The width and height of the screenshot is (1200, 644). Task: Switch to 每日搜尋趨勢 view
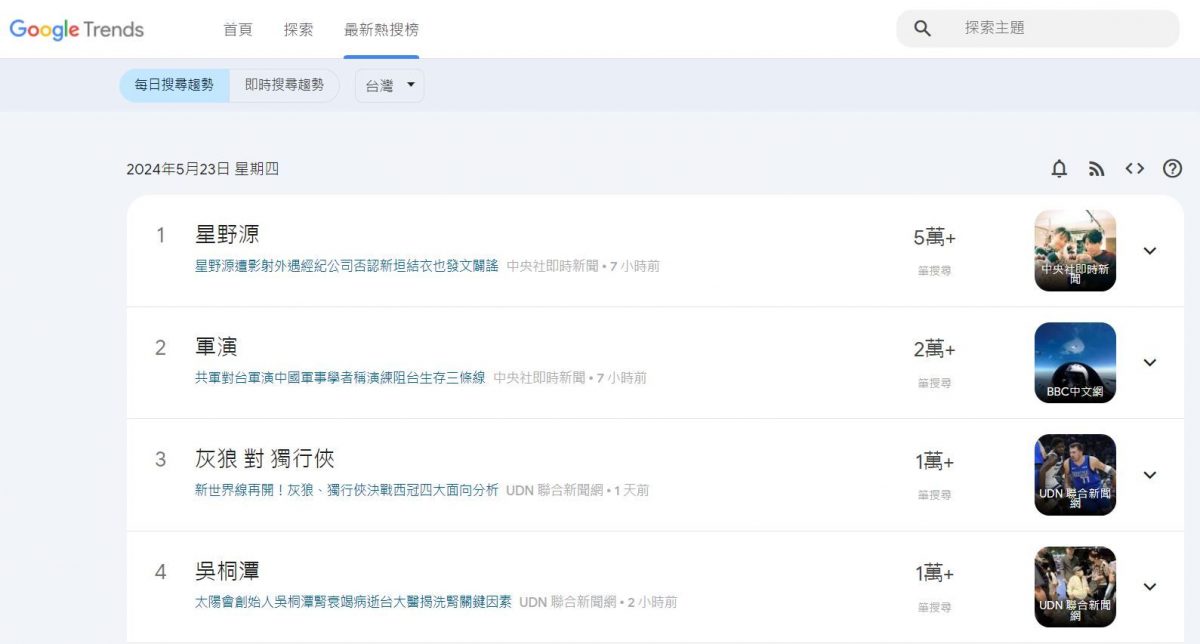(173, 85)
